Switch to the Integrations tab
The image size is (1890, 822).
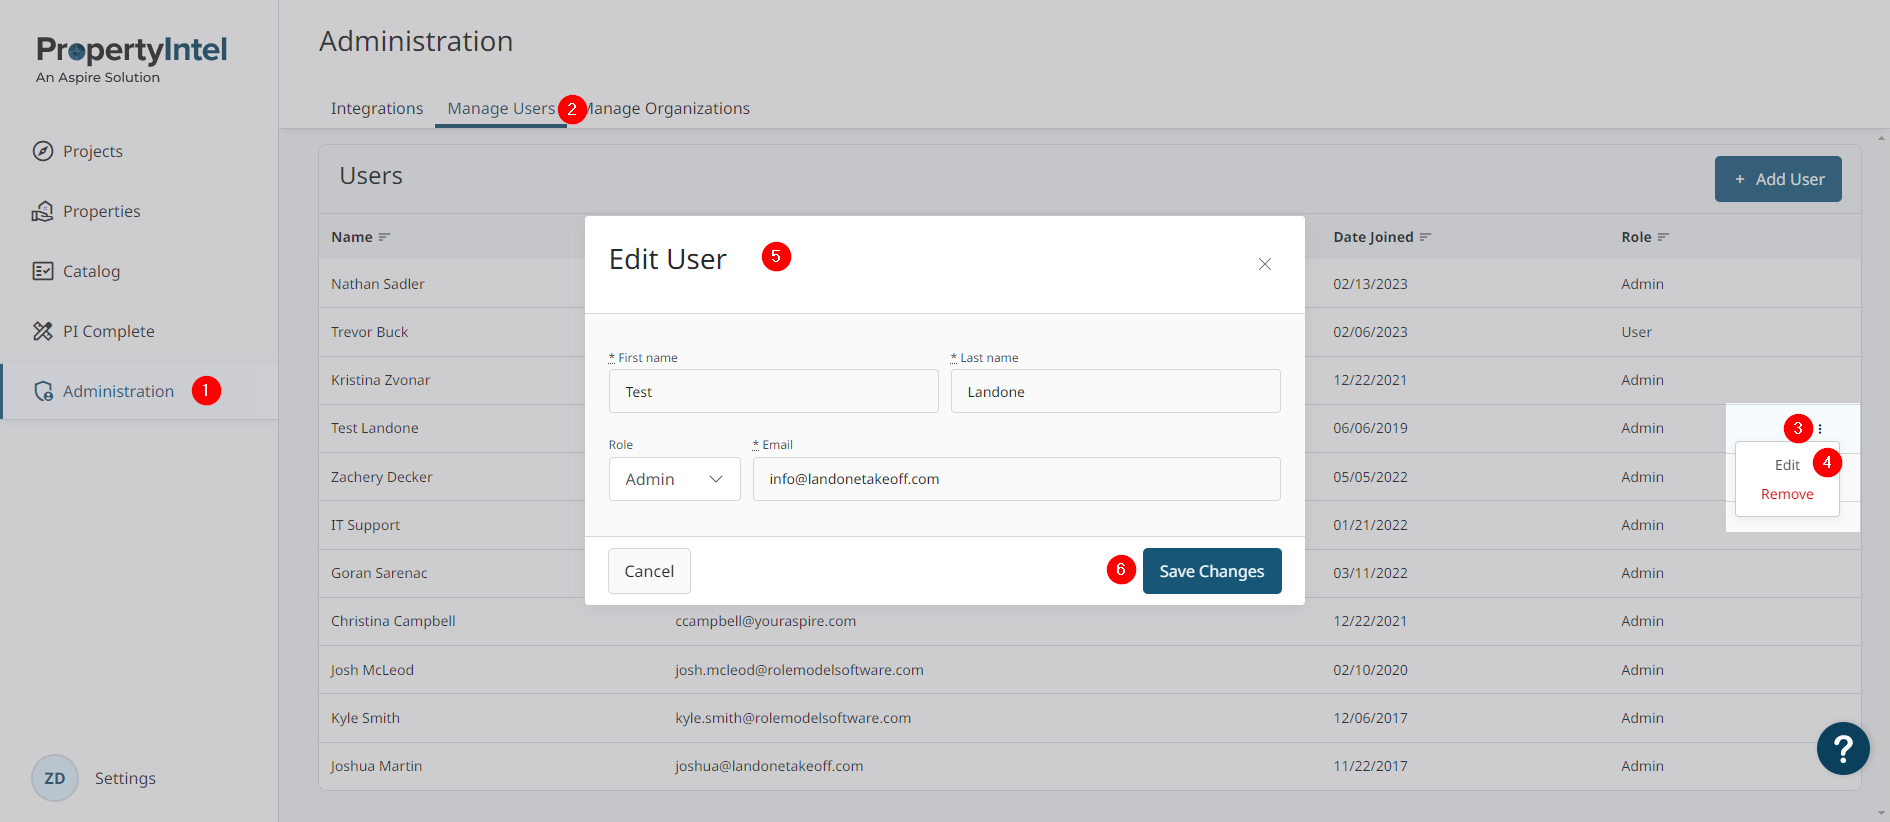pos(377,108)
